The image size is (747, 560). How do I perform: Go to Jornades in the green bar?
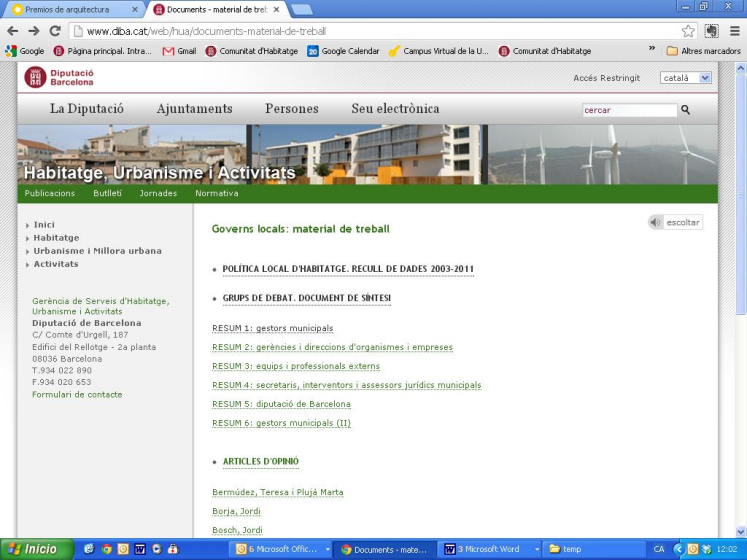[x=158, y=193]
